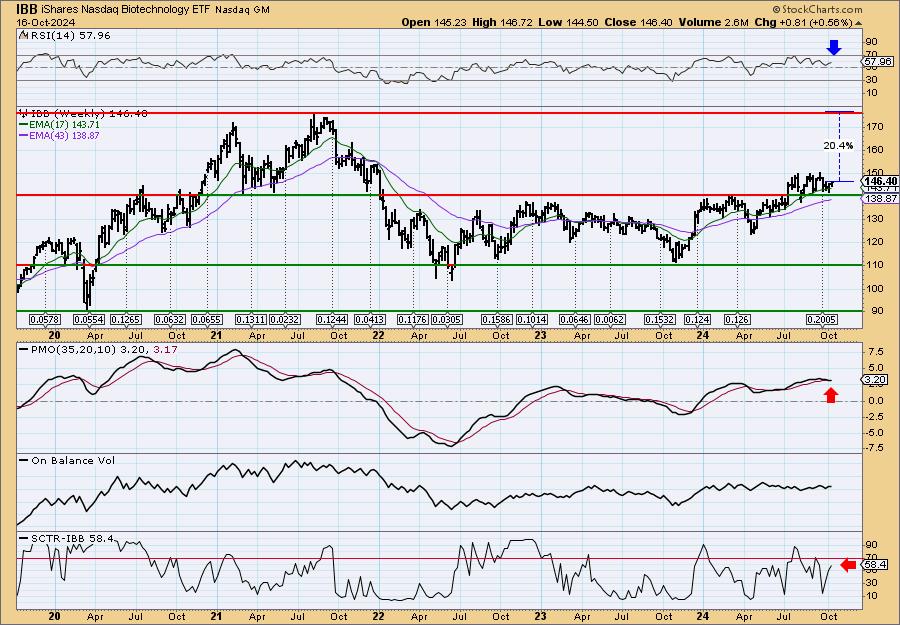Select the iShares Nasdaq Biotechnology ETF title
This screenshot has height=625, width=900.
125,10
